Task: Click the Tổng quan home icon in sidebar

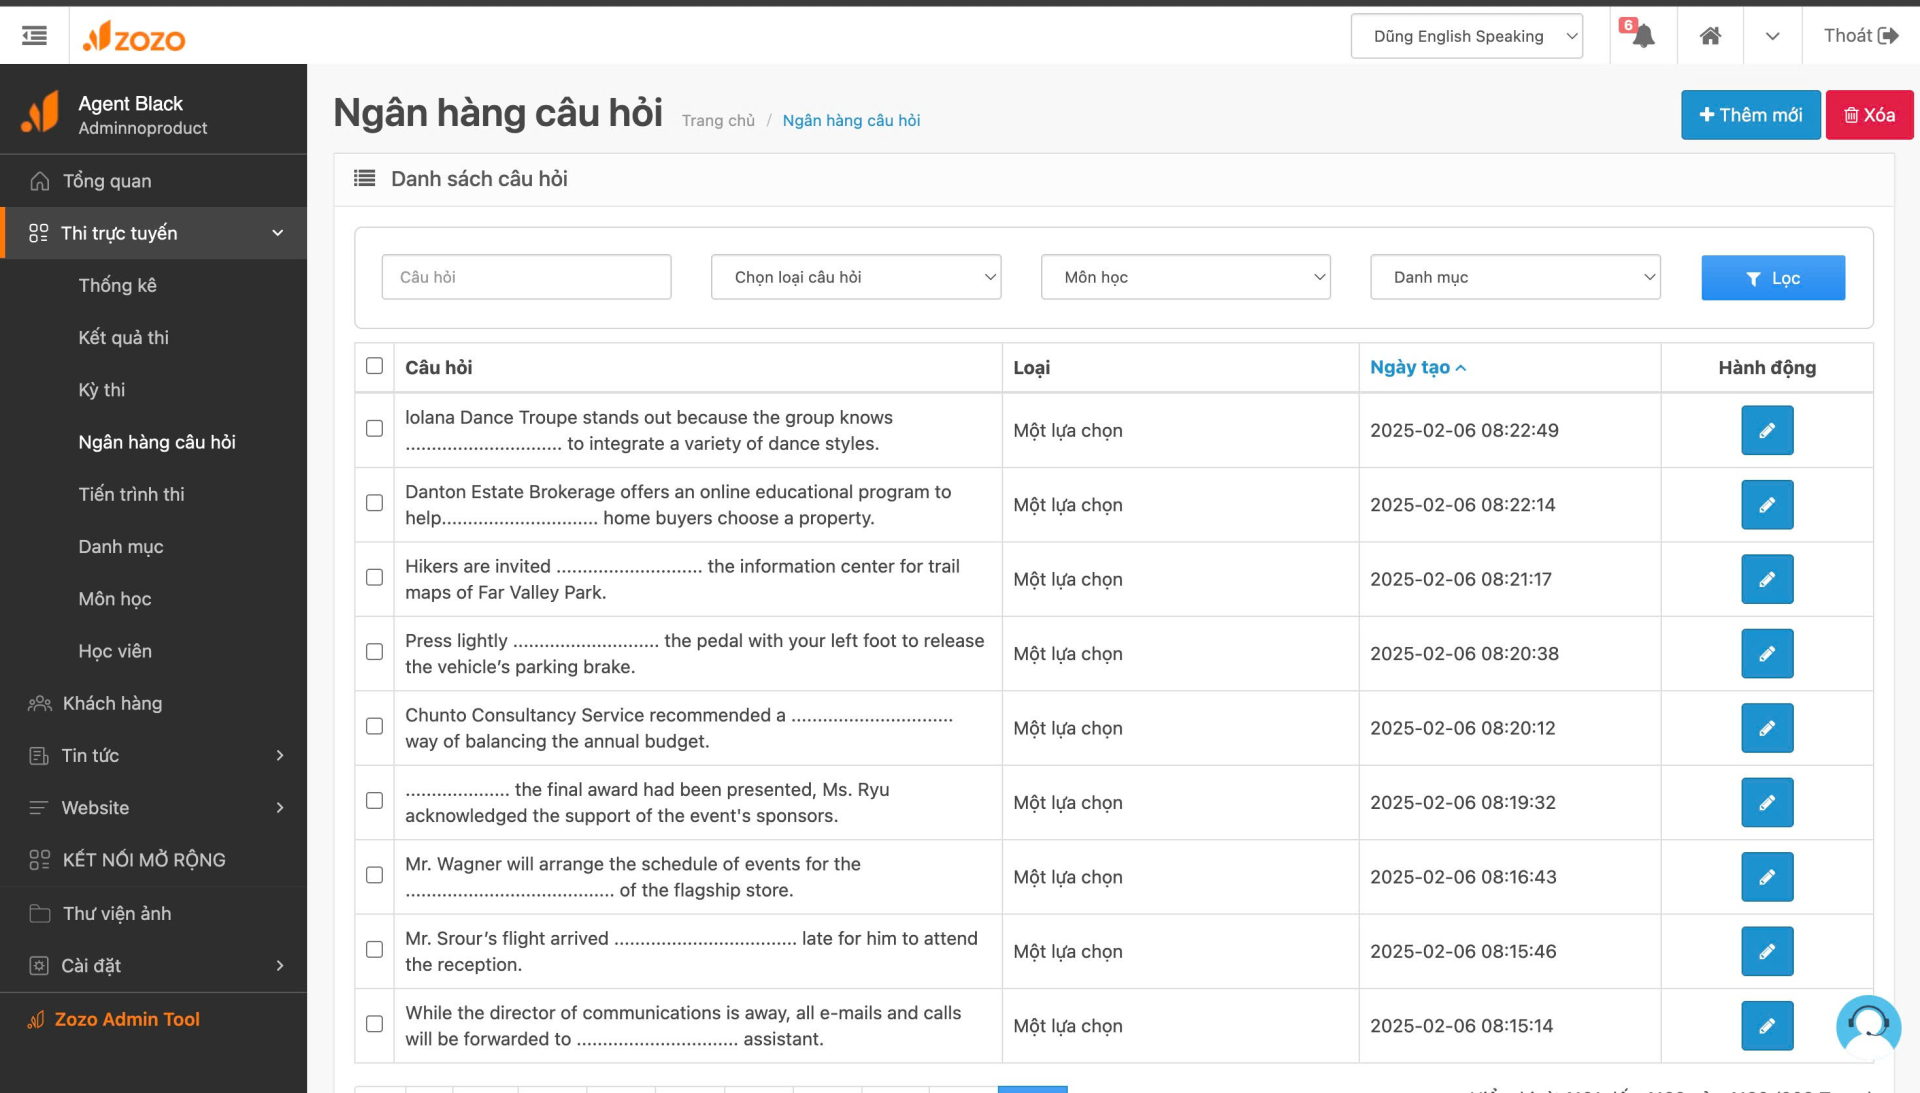Action: pos(39,181)
